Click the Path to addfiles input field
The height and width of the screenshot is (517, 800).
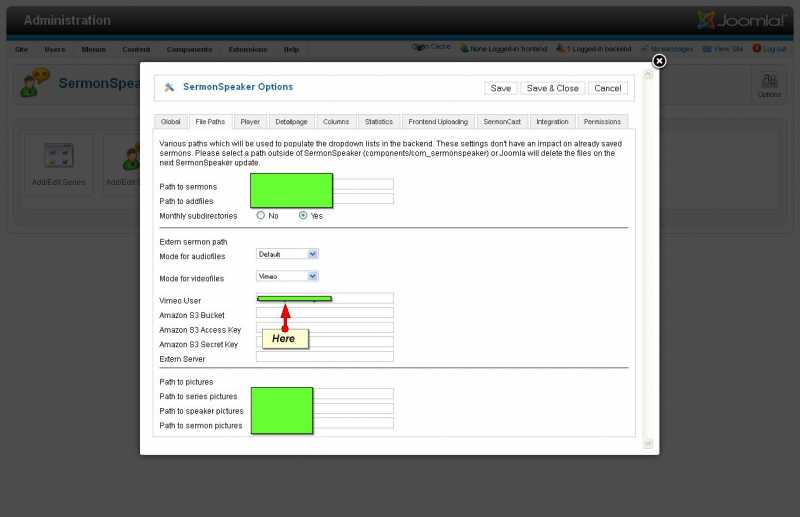coord(324,199)
